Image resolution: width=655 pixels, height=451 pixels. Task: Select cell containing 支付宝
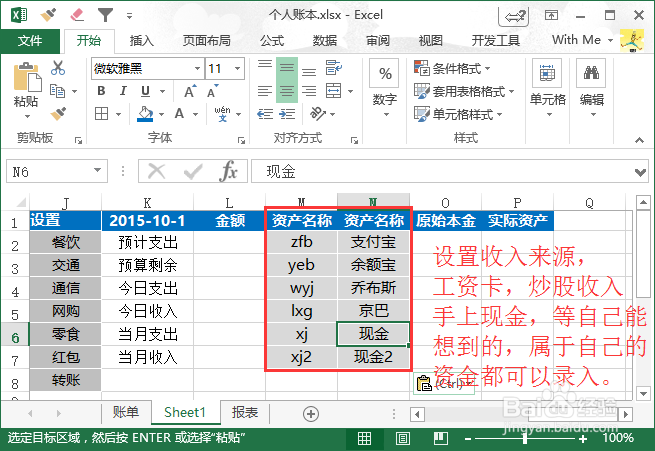tap(373, 242)
